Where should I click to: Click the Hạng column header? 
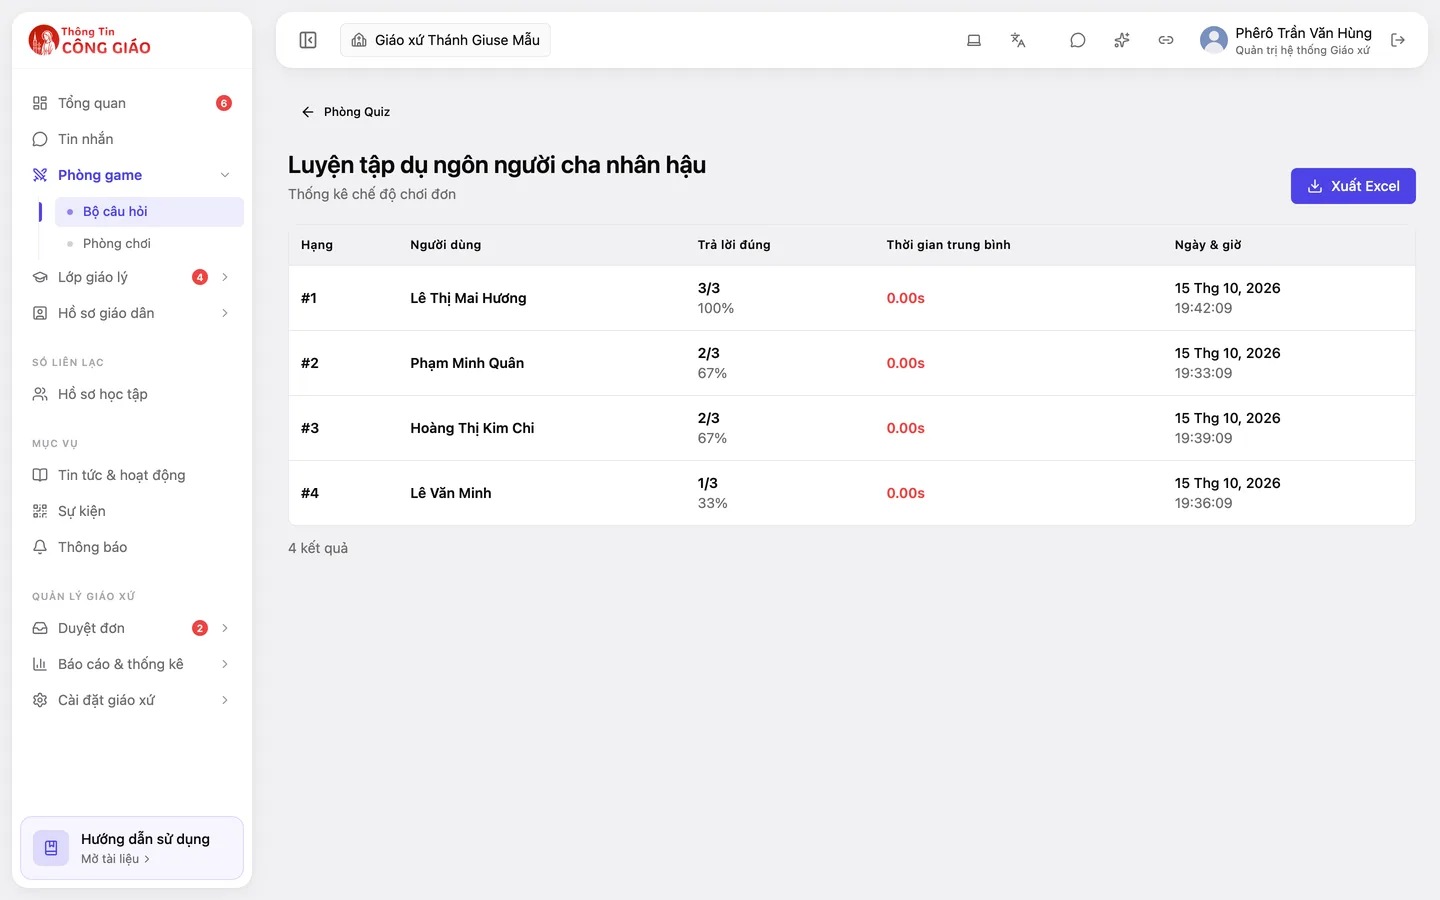[x=317, y=245]
